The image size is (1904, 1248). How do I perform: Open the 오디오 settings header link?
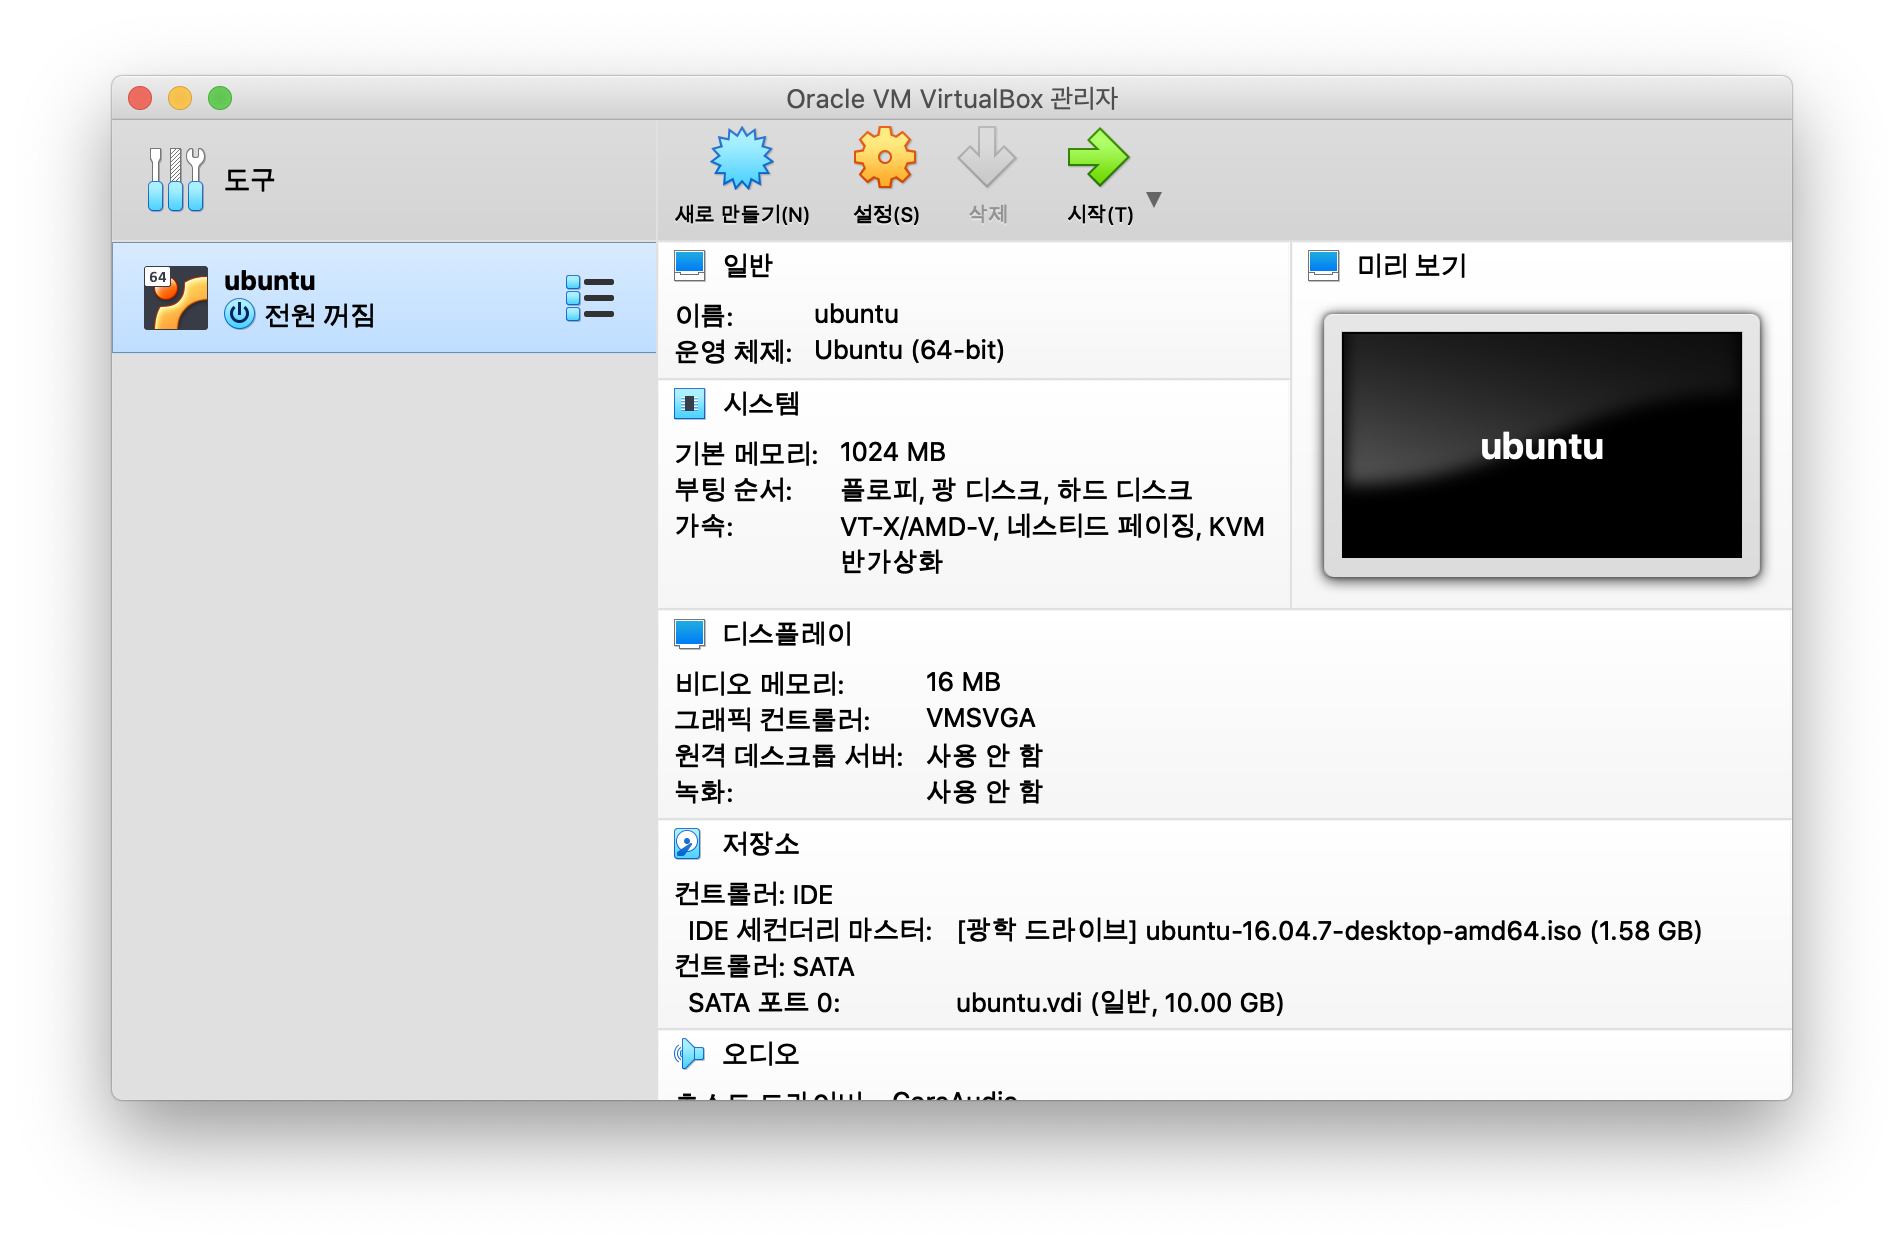(761, 1054)
